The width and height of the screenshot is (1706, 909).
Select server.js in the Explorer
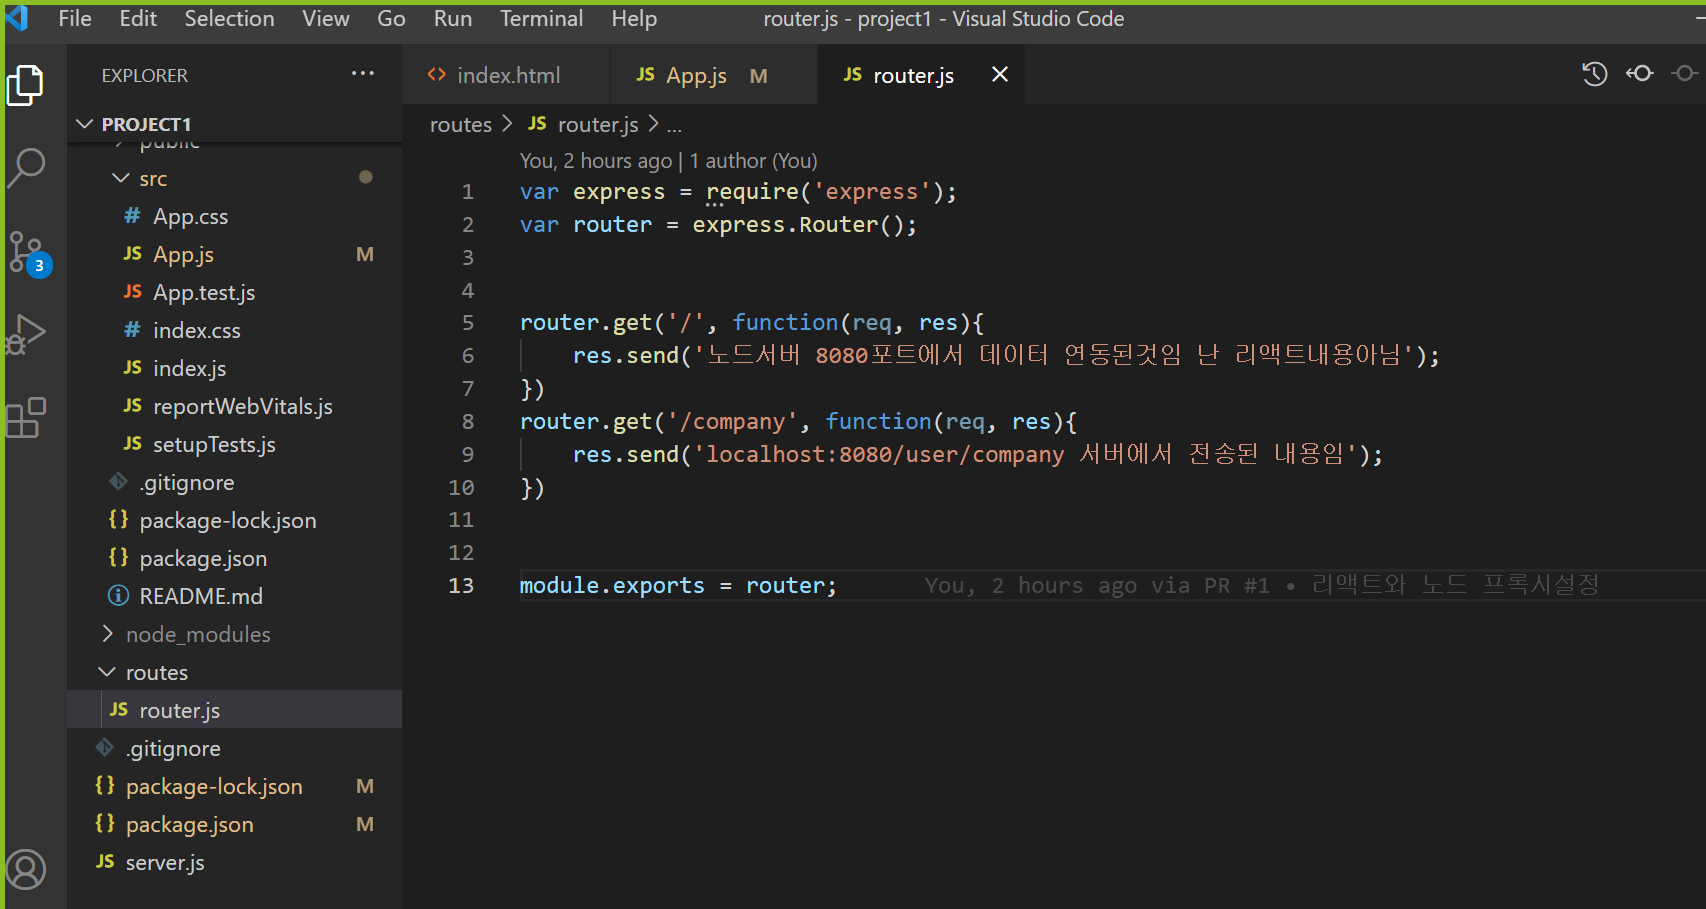tap(164, 861)
